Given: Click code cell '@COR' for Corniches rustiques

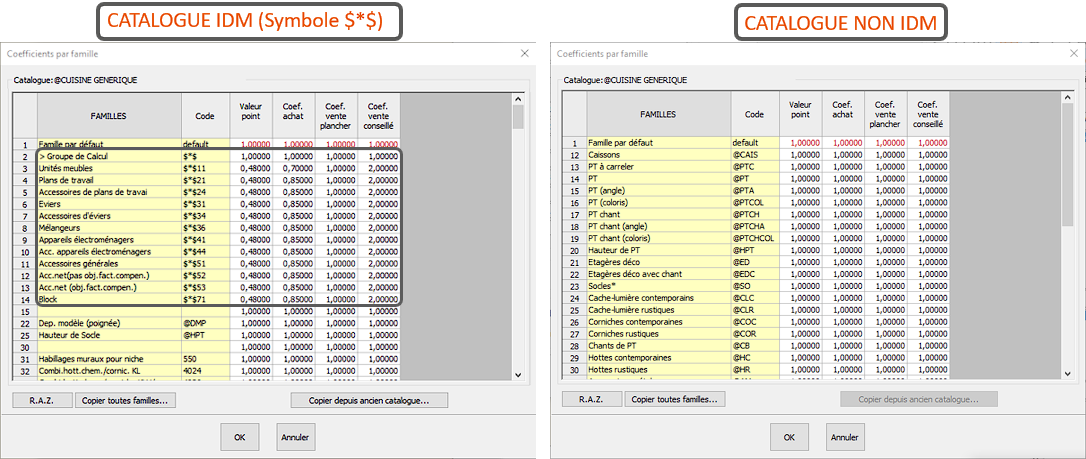Looking at the screenshot, I should pyautogui.click(x=755, y=334).
